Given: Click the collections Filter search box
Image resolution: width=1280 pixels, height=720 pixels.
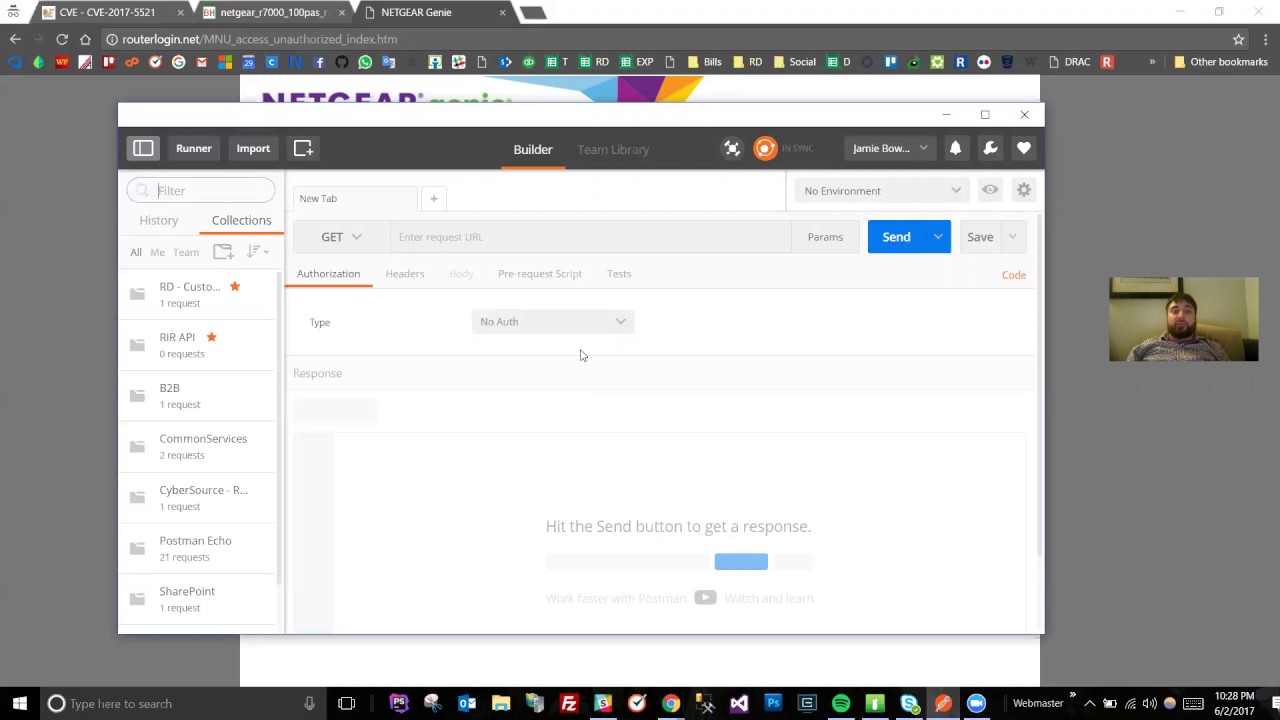Looking at the screenshot, I should [201, 190].
